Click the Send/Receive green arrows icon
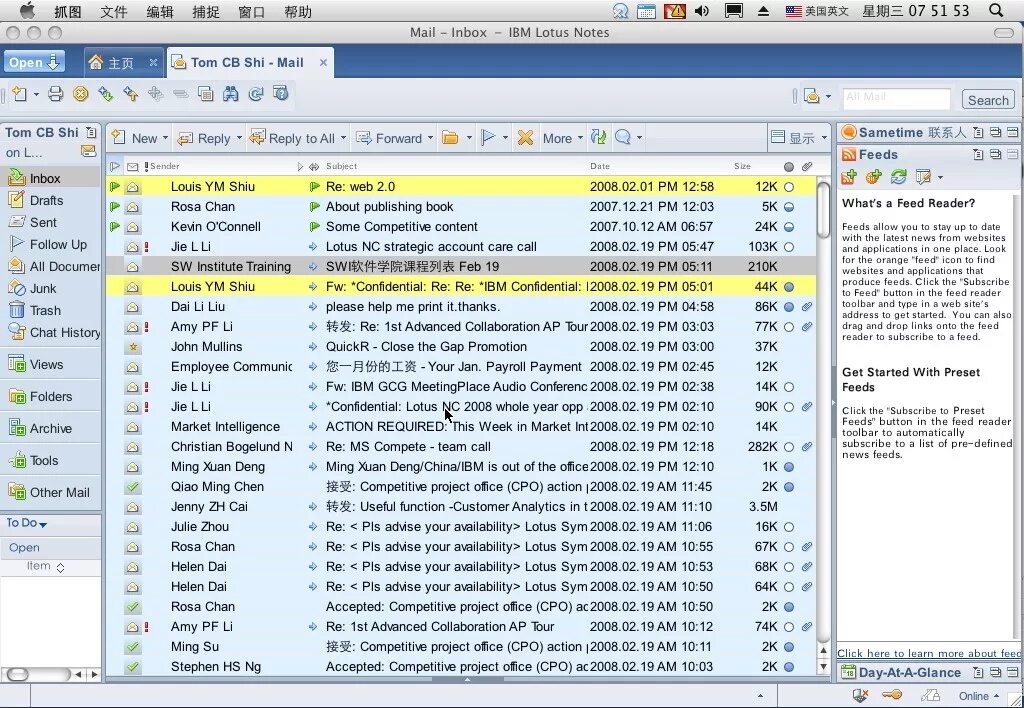This screenshot has height=708, width=1024. point(598,137)
